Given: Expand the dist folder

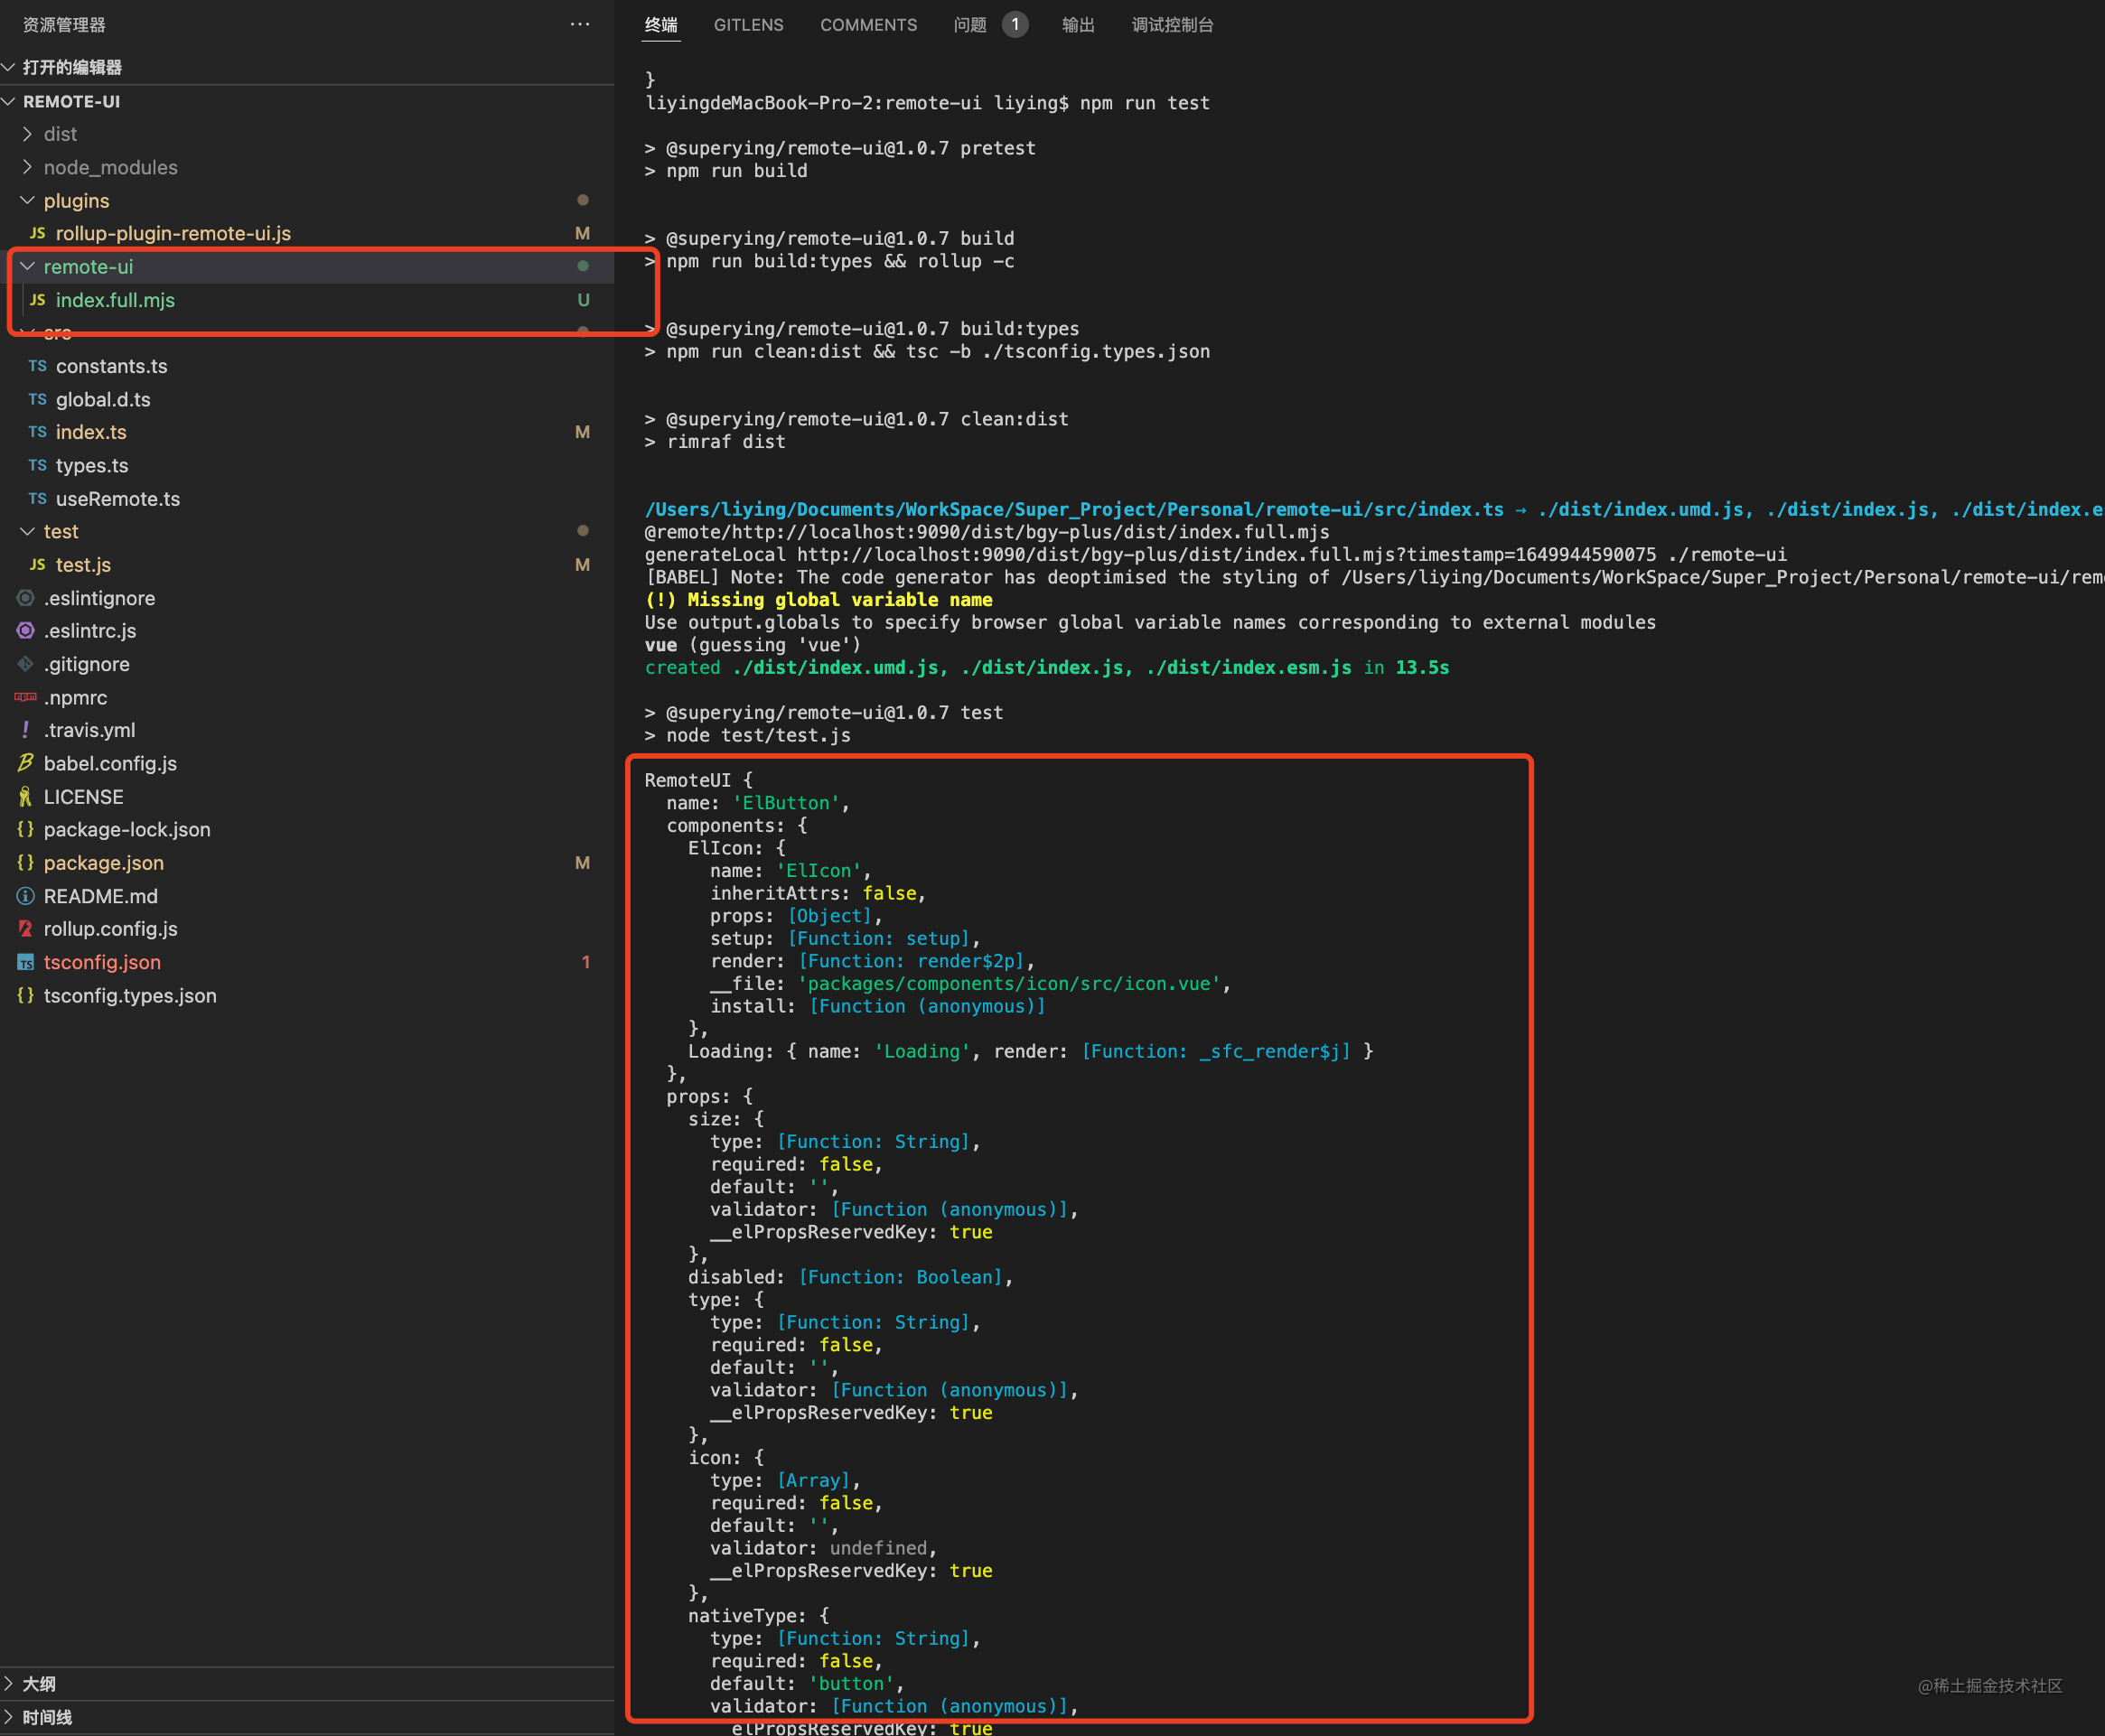Looking at the screenshot, I should (x=59, y=134).
